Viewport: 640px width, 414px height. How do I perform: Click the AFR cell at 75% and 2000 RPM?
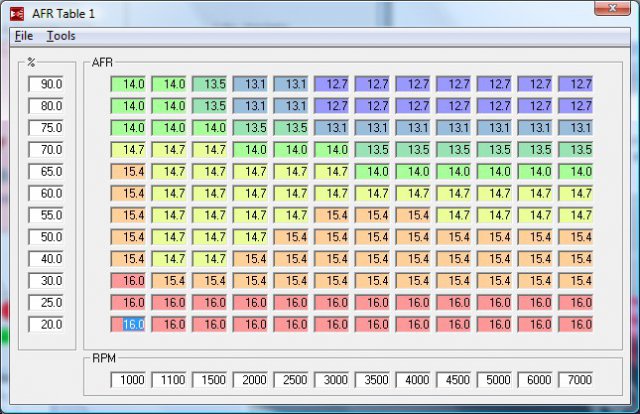click(x=250, y=128)
